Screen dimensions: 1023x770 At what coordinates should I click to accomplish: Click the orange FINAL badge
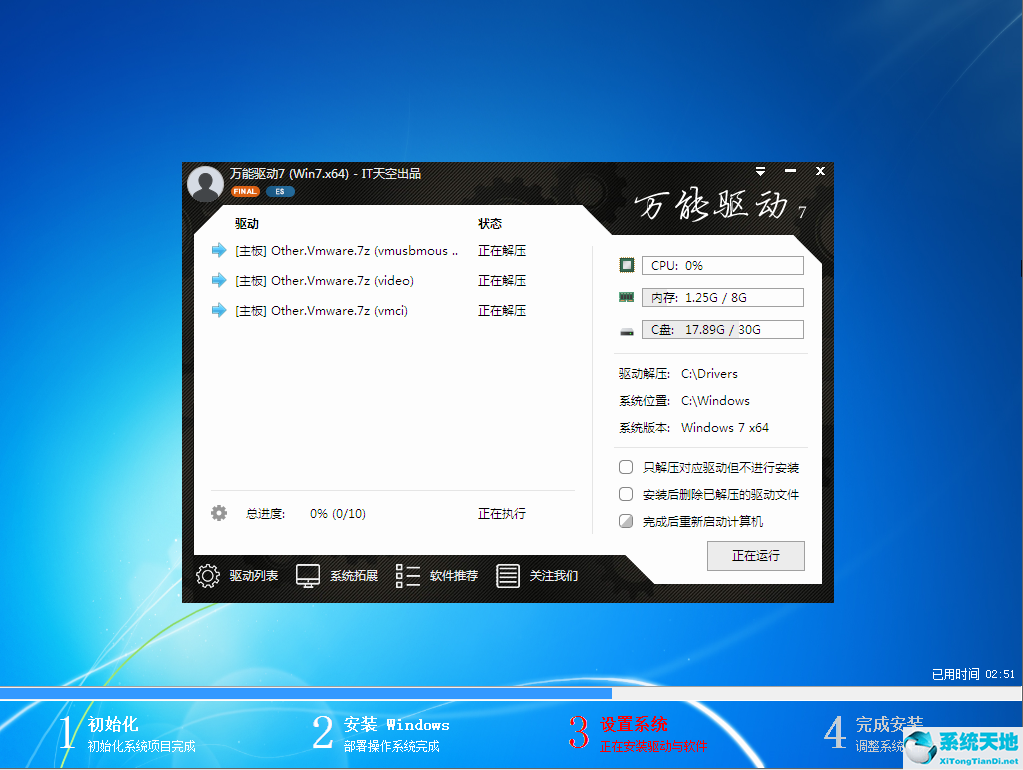[245, 191]
